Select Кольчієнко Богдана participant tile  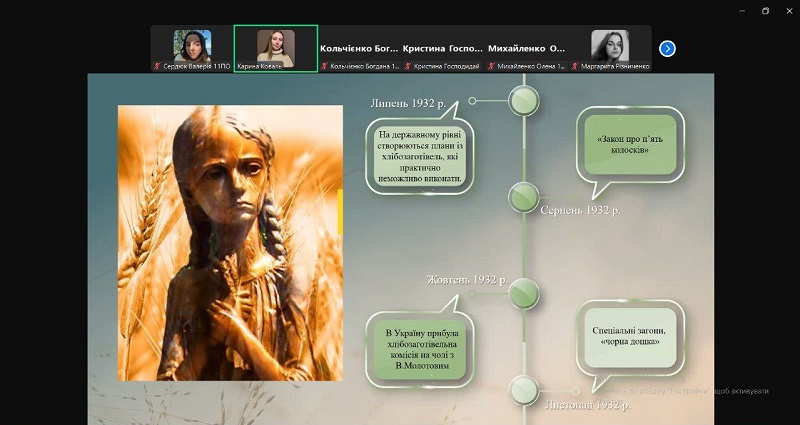point(359,49)
